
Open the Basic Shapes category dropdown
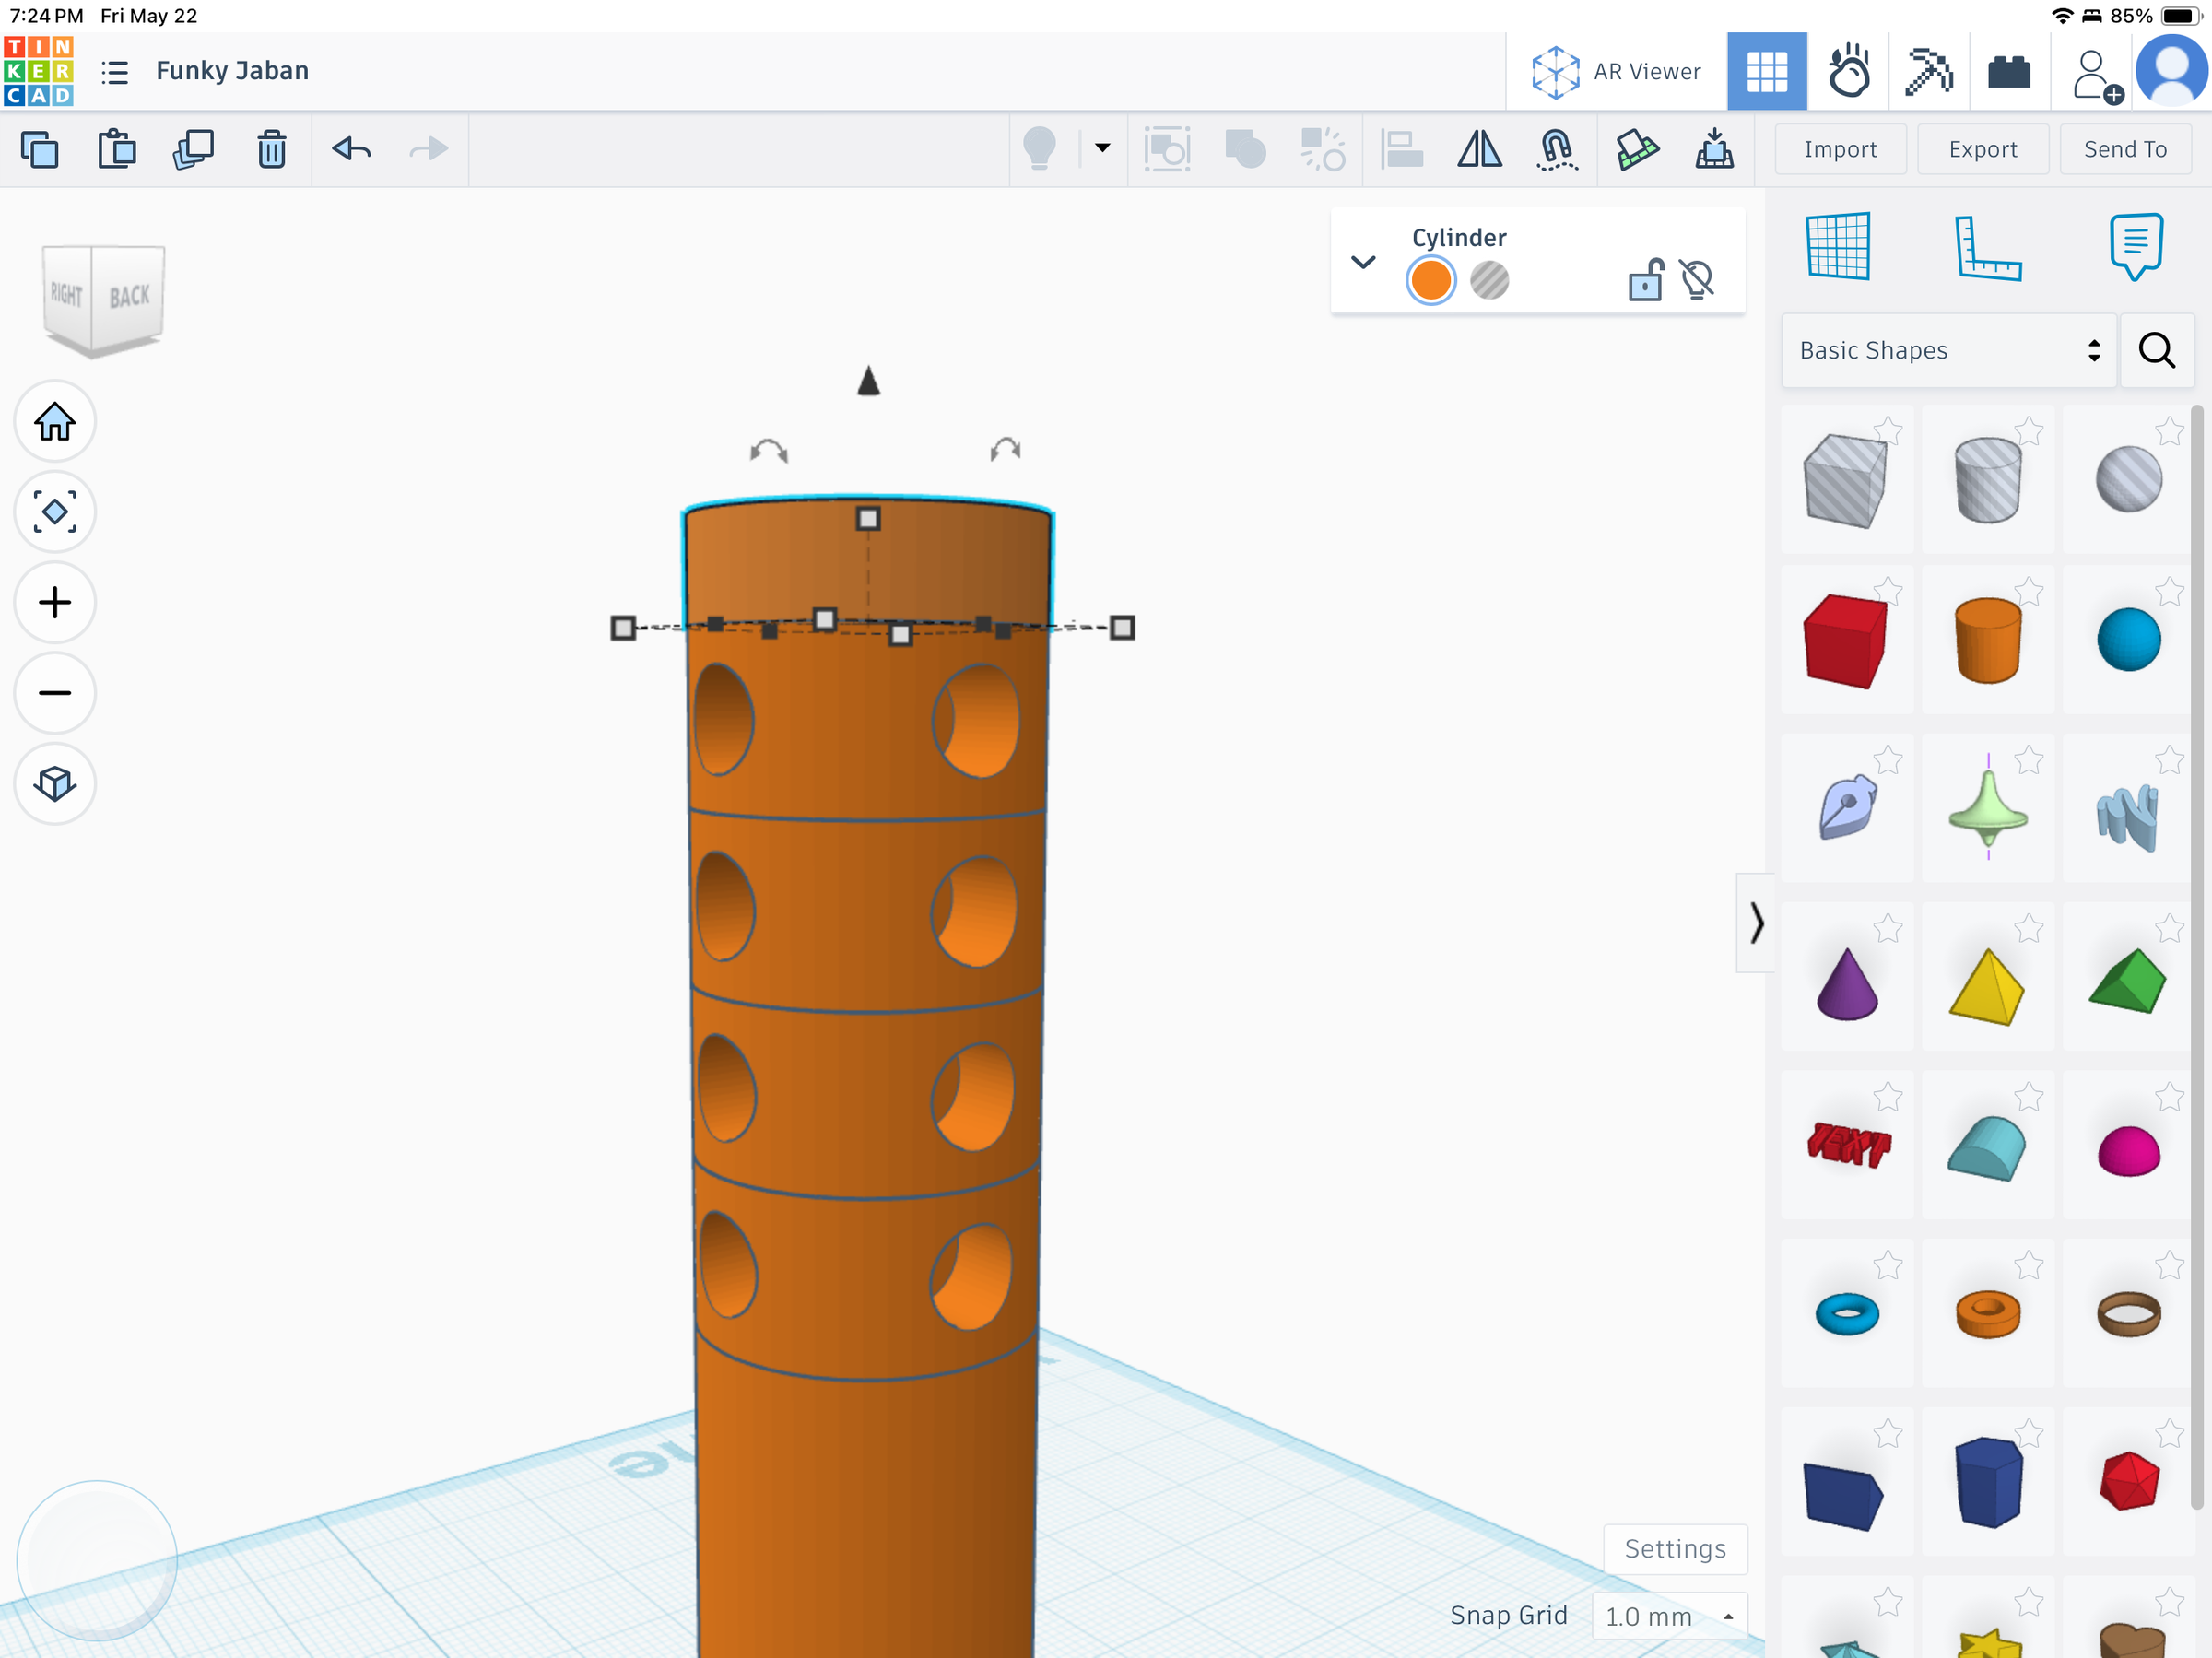coord(1948,351)
